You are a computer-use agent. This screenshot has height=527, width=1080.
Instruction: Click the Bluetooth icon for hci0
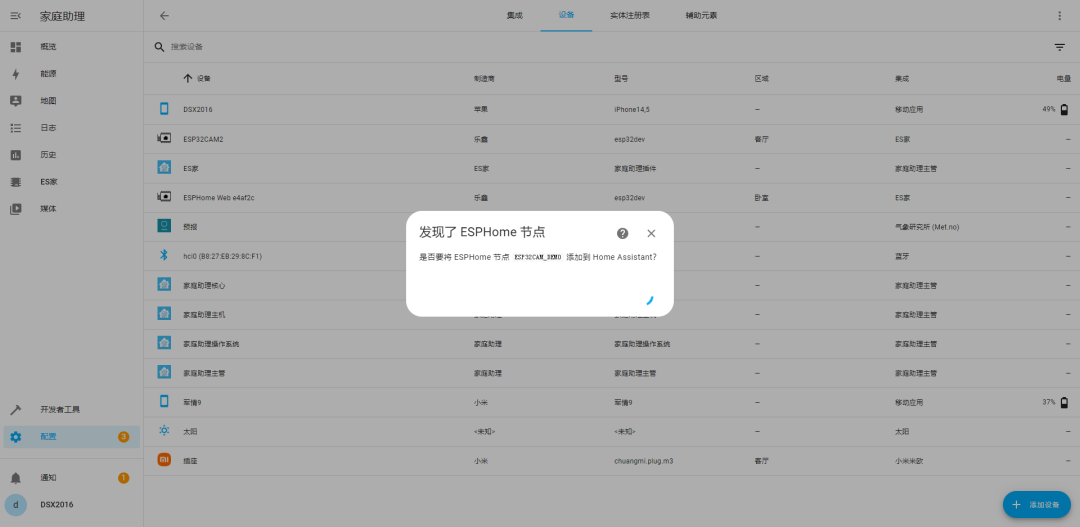[164, 256]
